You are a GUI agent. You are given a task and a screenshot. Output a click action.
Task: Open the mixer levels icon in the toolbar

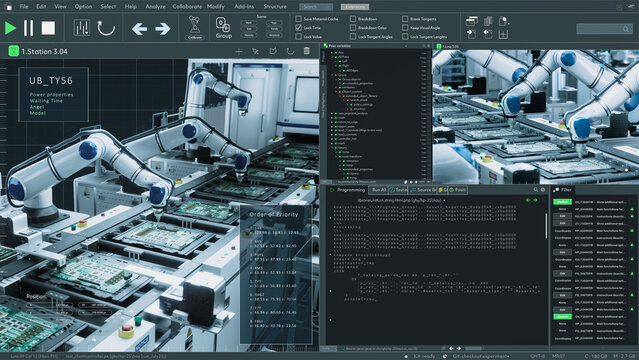(x=82, y=28)
